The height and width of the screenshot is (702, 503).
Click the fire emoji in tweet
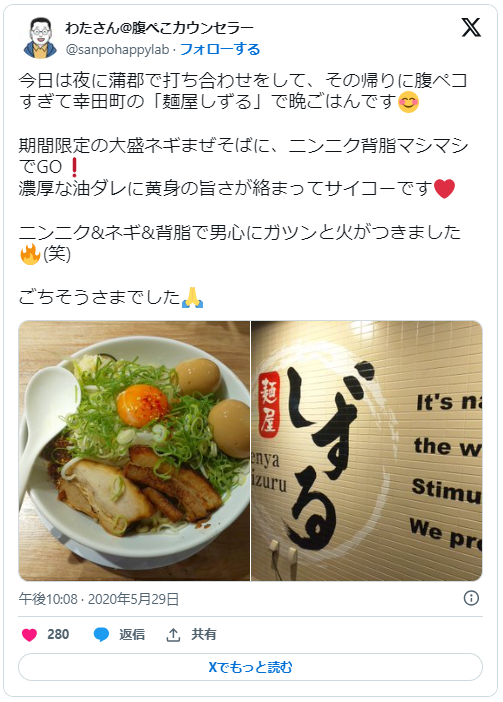point(30,254)
